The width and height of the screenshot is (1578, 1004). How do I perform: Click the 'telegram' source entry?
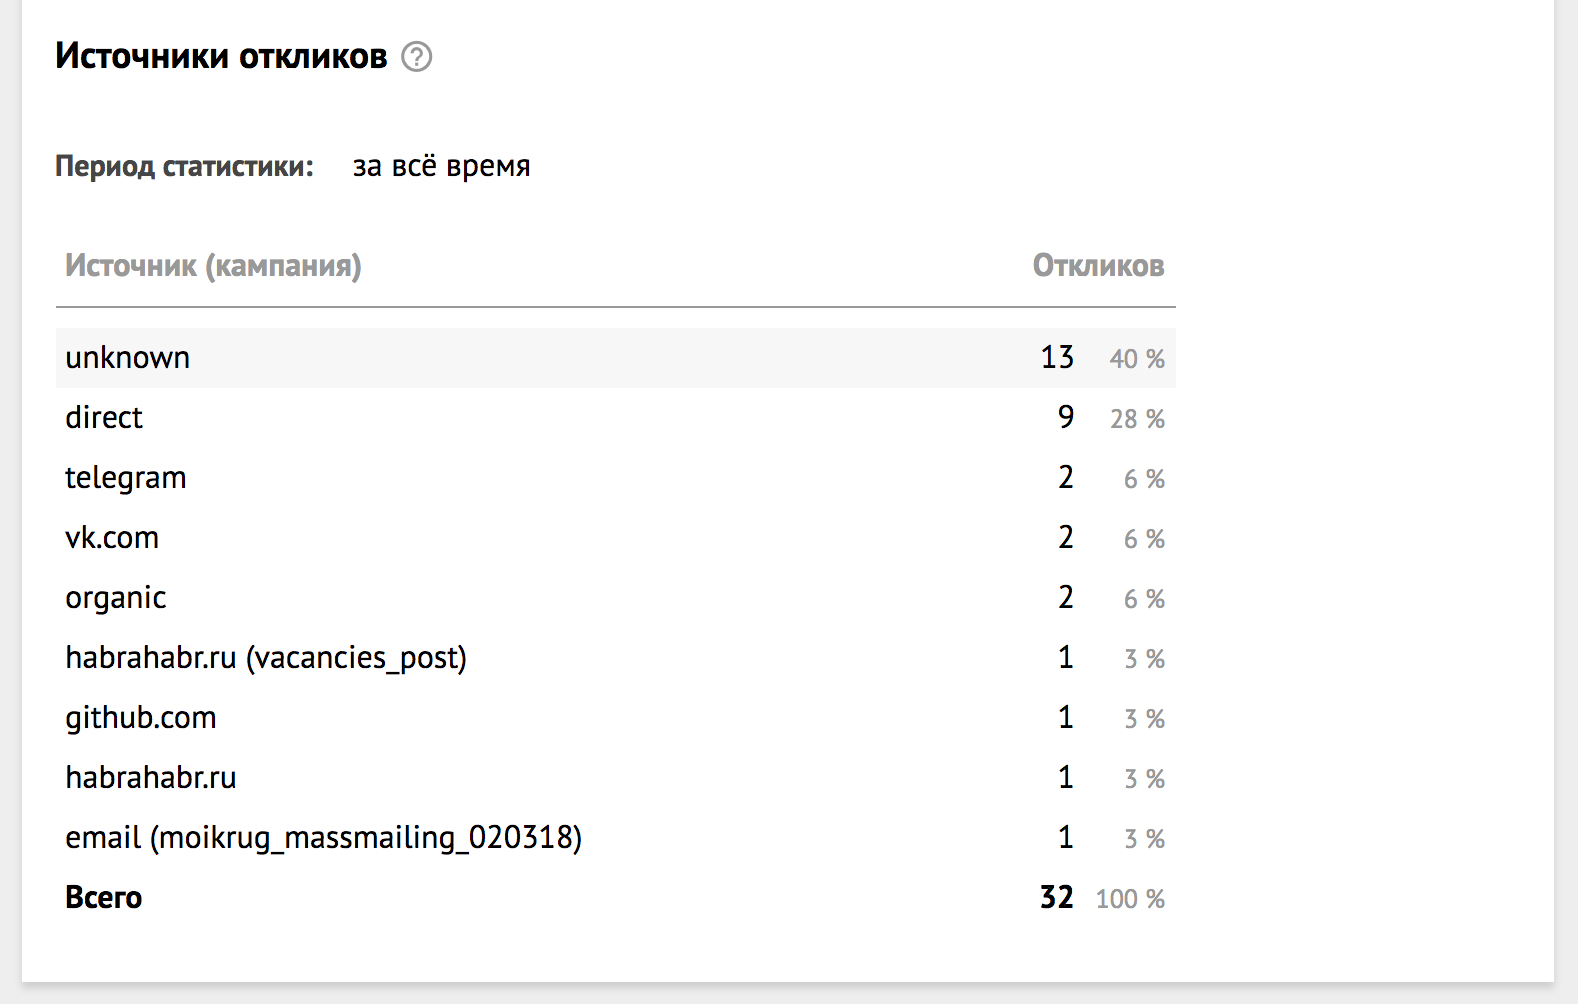click(x=126, y=478)
